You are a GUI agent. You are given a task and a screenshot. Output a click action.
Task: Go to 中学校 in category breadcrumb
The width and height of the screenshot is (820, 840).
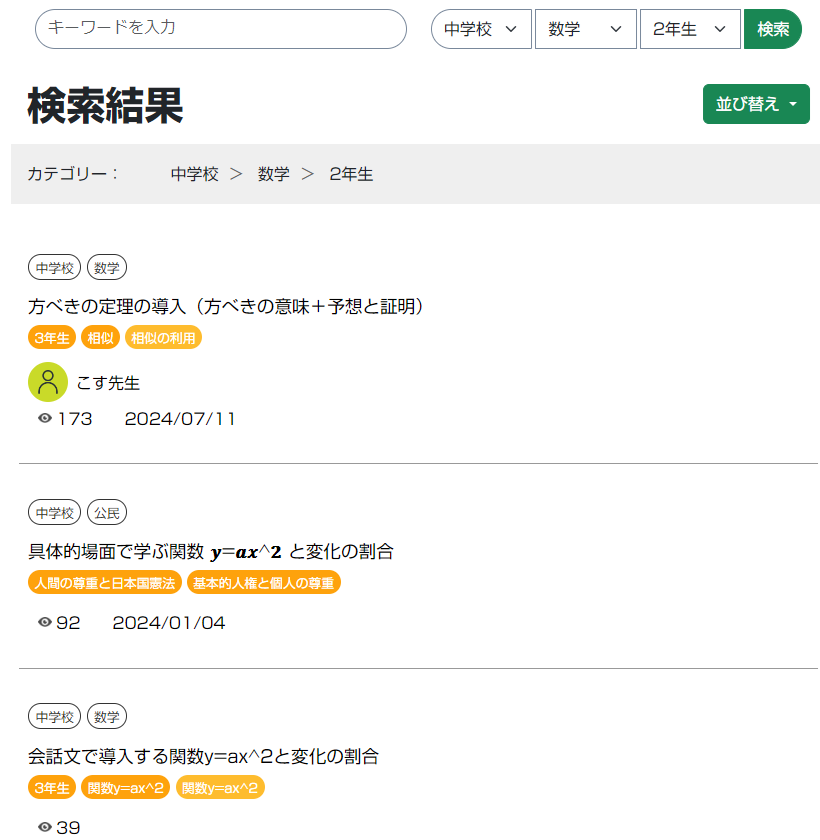coord(194,174)
